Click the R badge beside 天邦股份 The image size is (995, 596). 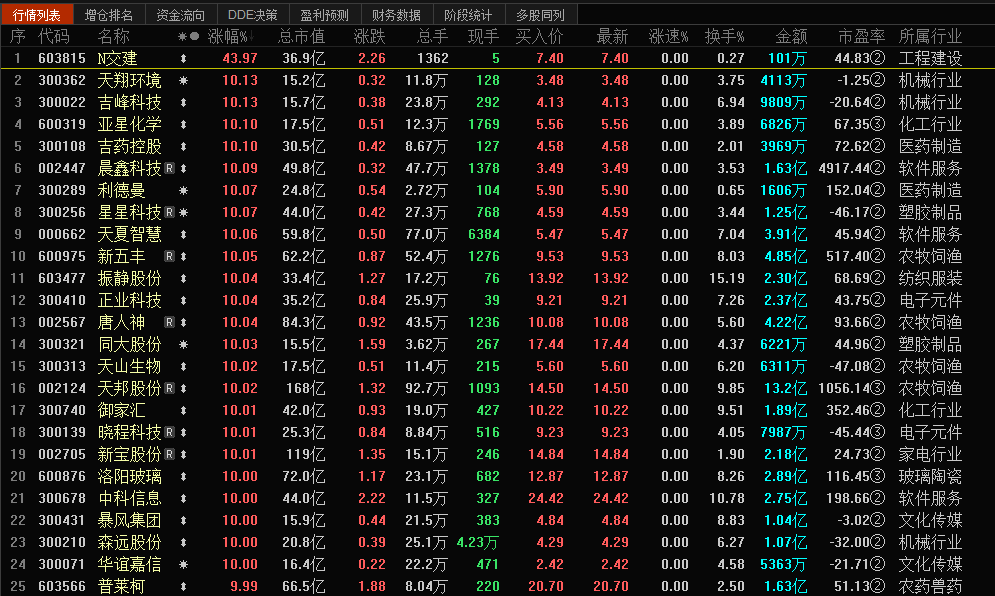click(x=169, y=388)
